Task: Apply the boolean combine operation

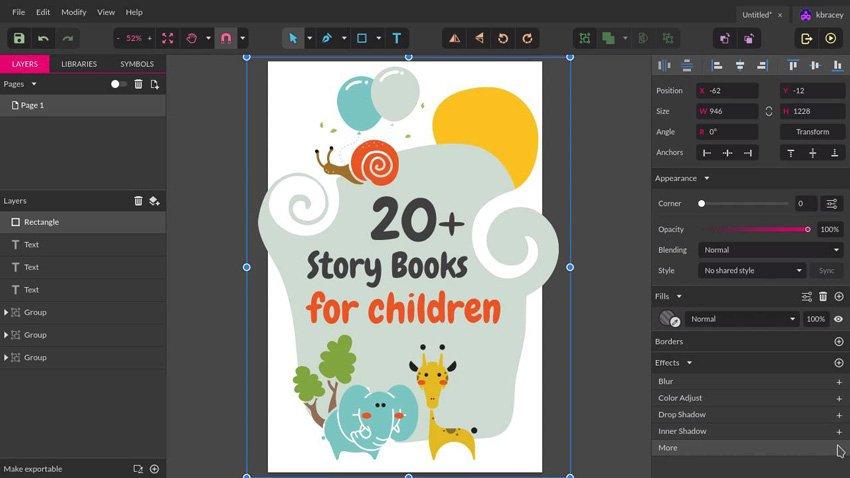Action: [x=609, y=38]
